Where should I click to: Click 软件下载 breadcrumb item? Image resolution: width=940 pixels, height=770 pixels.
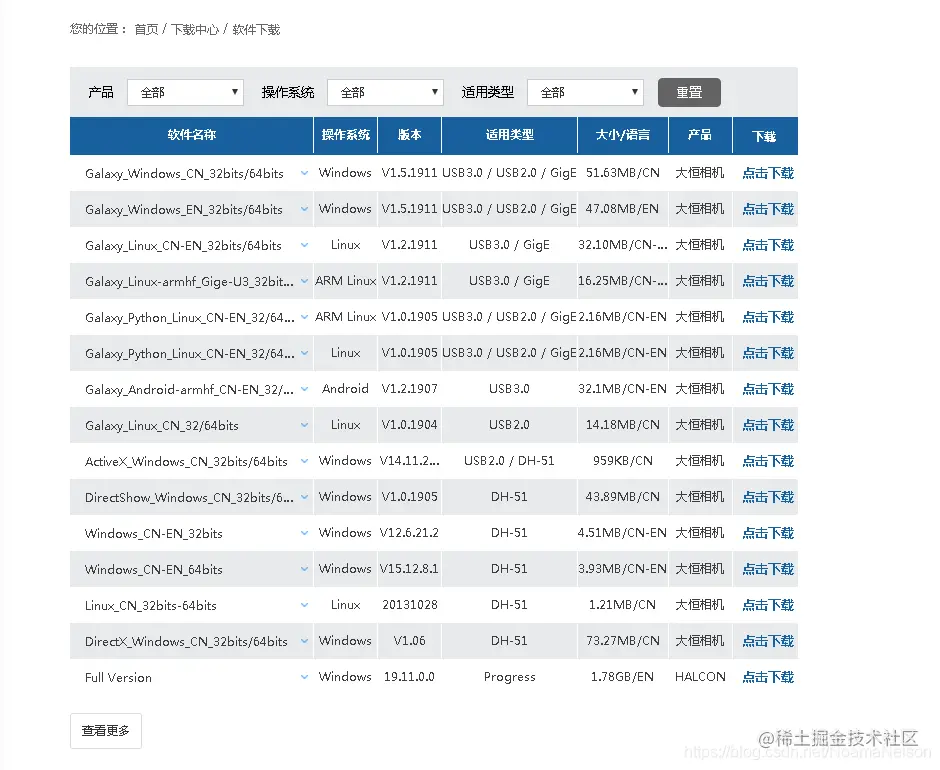point(256,29)
